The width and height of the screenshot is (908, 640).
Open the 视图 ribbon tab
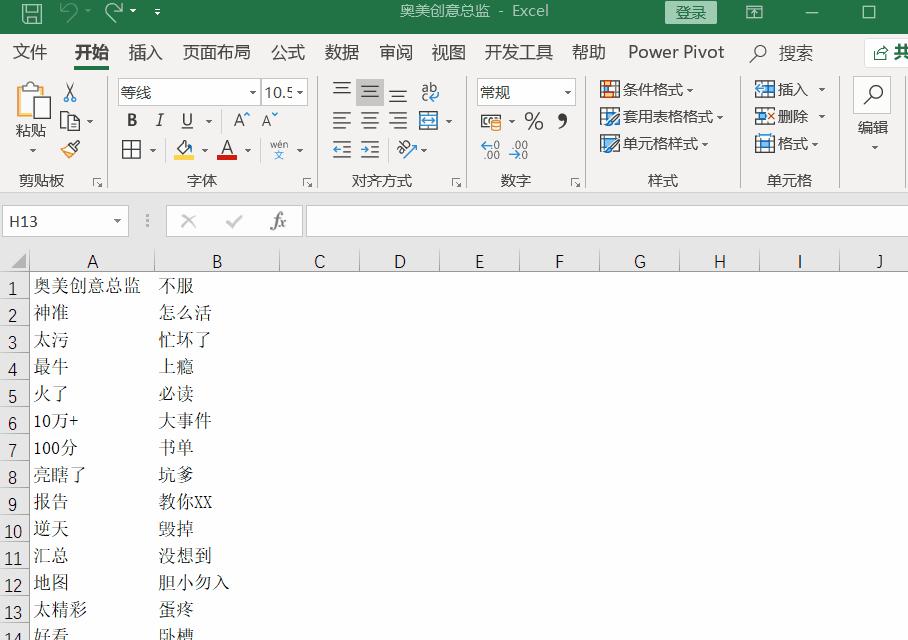(448, 52)
